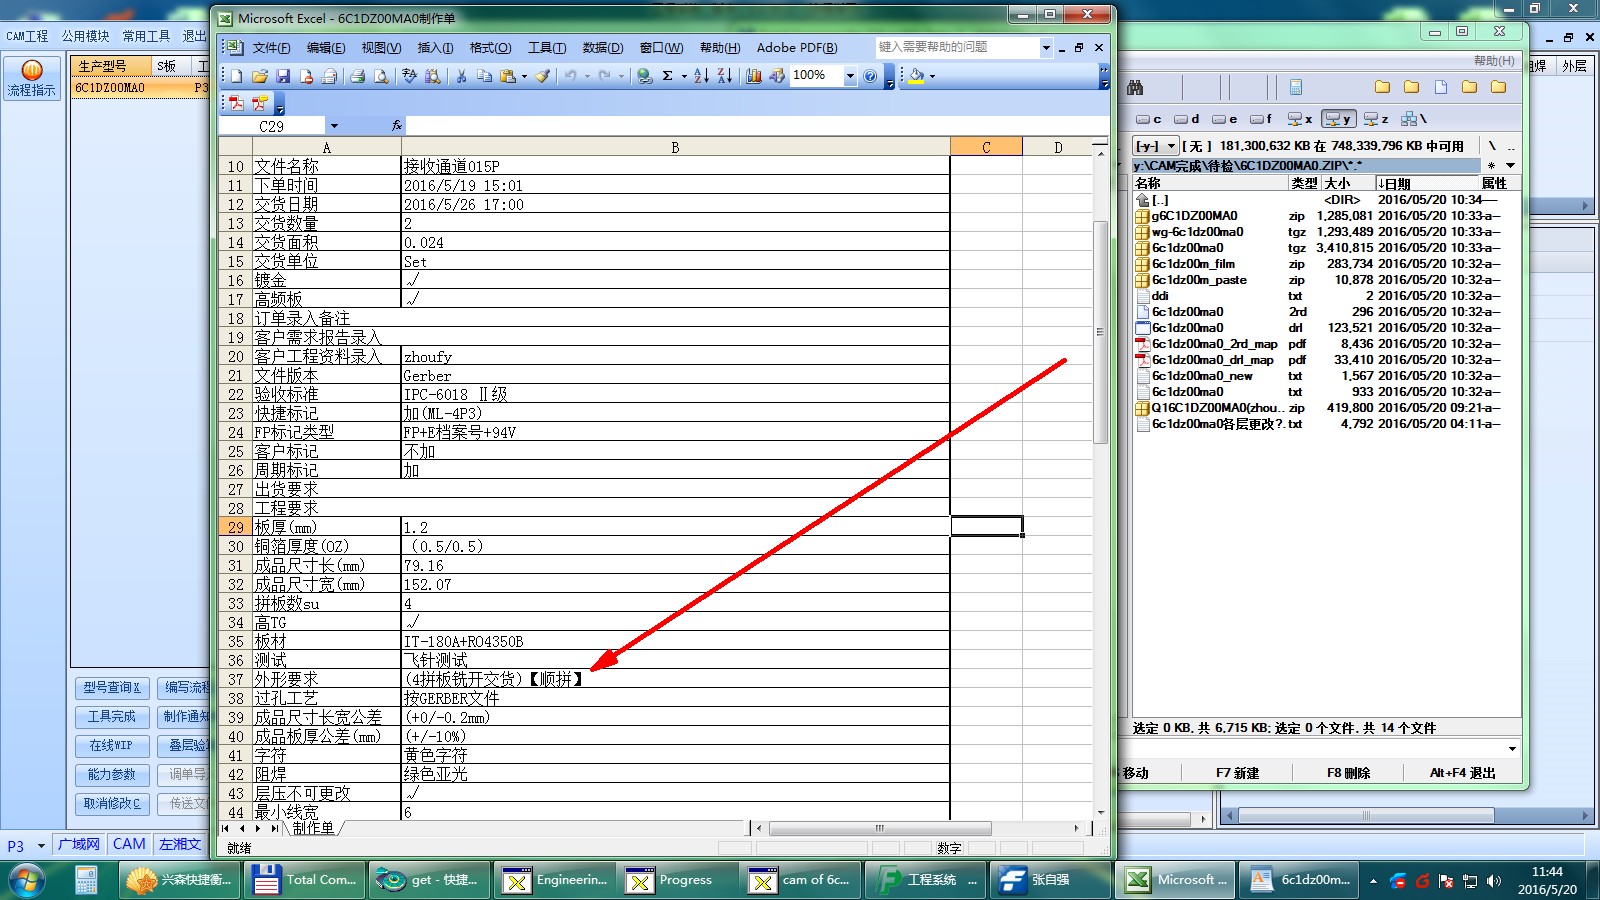Click the help question input field in Excel
This screenshot has width=1600, height=900.
click(x=957, y=47)
